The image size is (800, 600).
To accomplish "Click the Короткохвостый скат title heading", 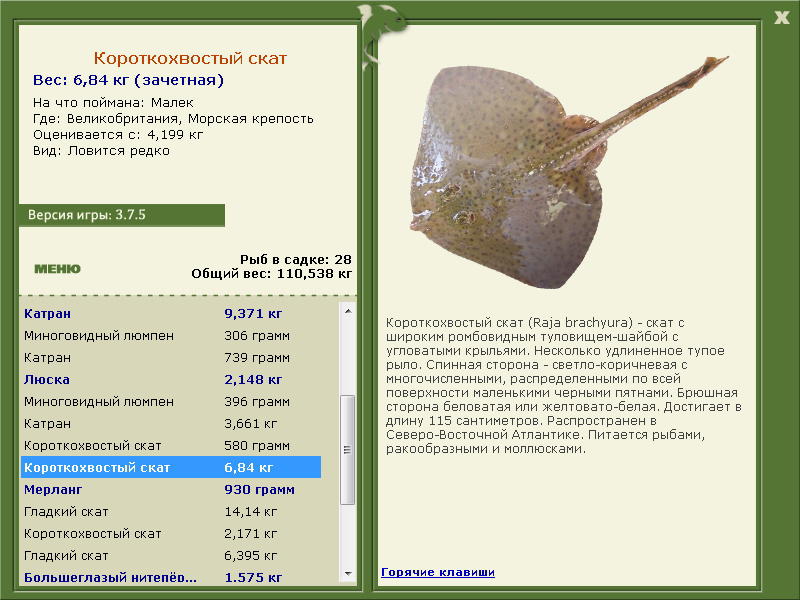I will pos(190,58).
